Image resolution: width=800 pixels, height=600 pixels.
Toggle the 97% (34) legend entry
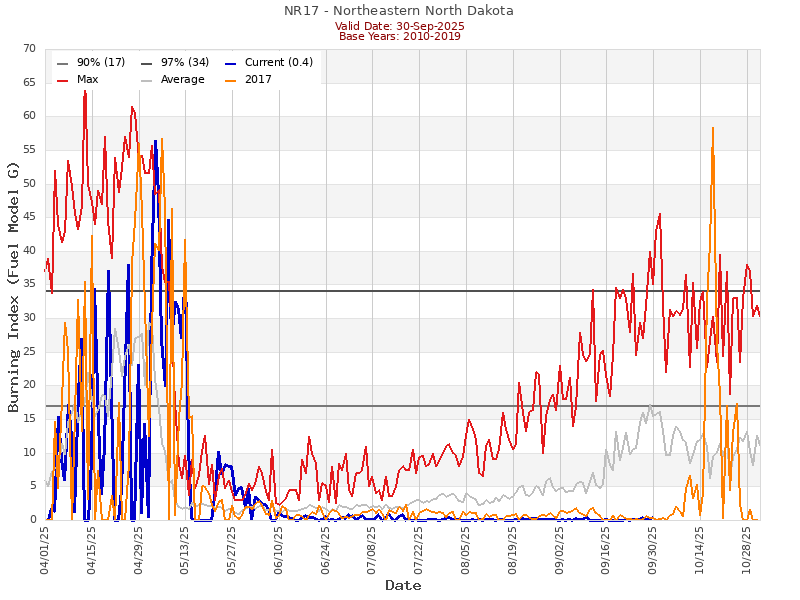(x=185, y=63)
